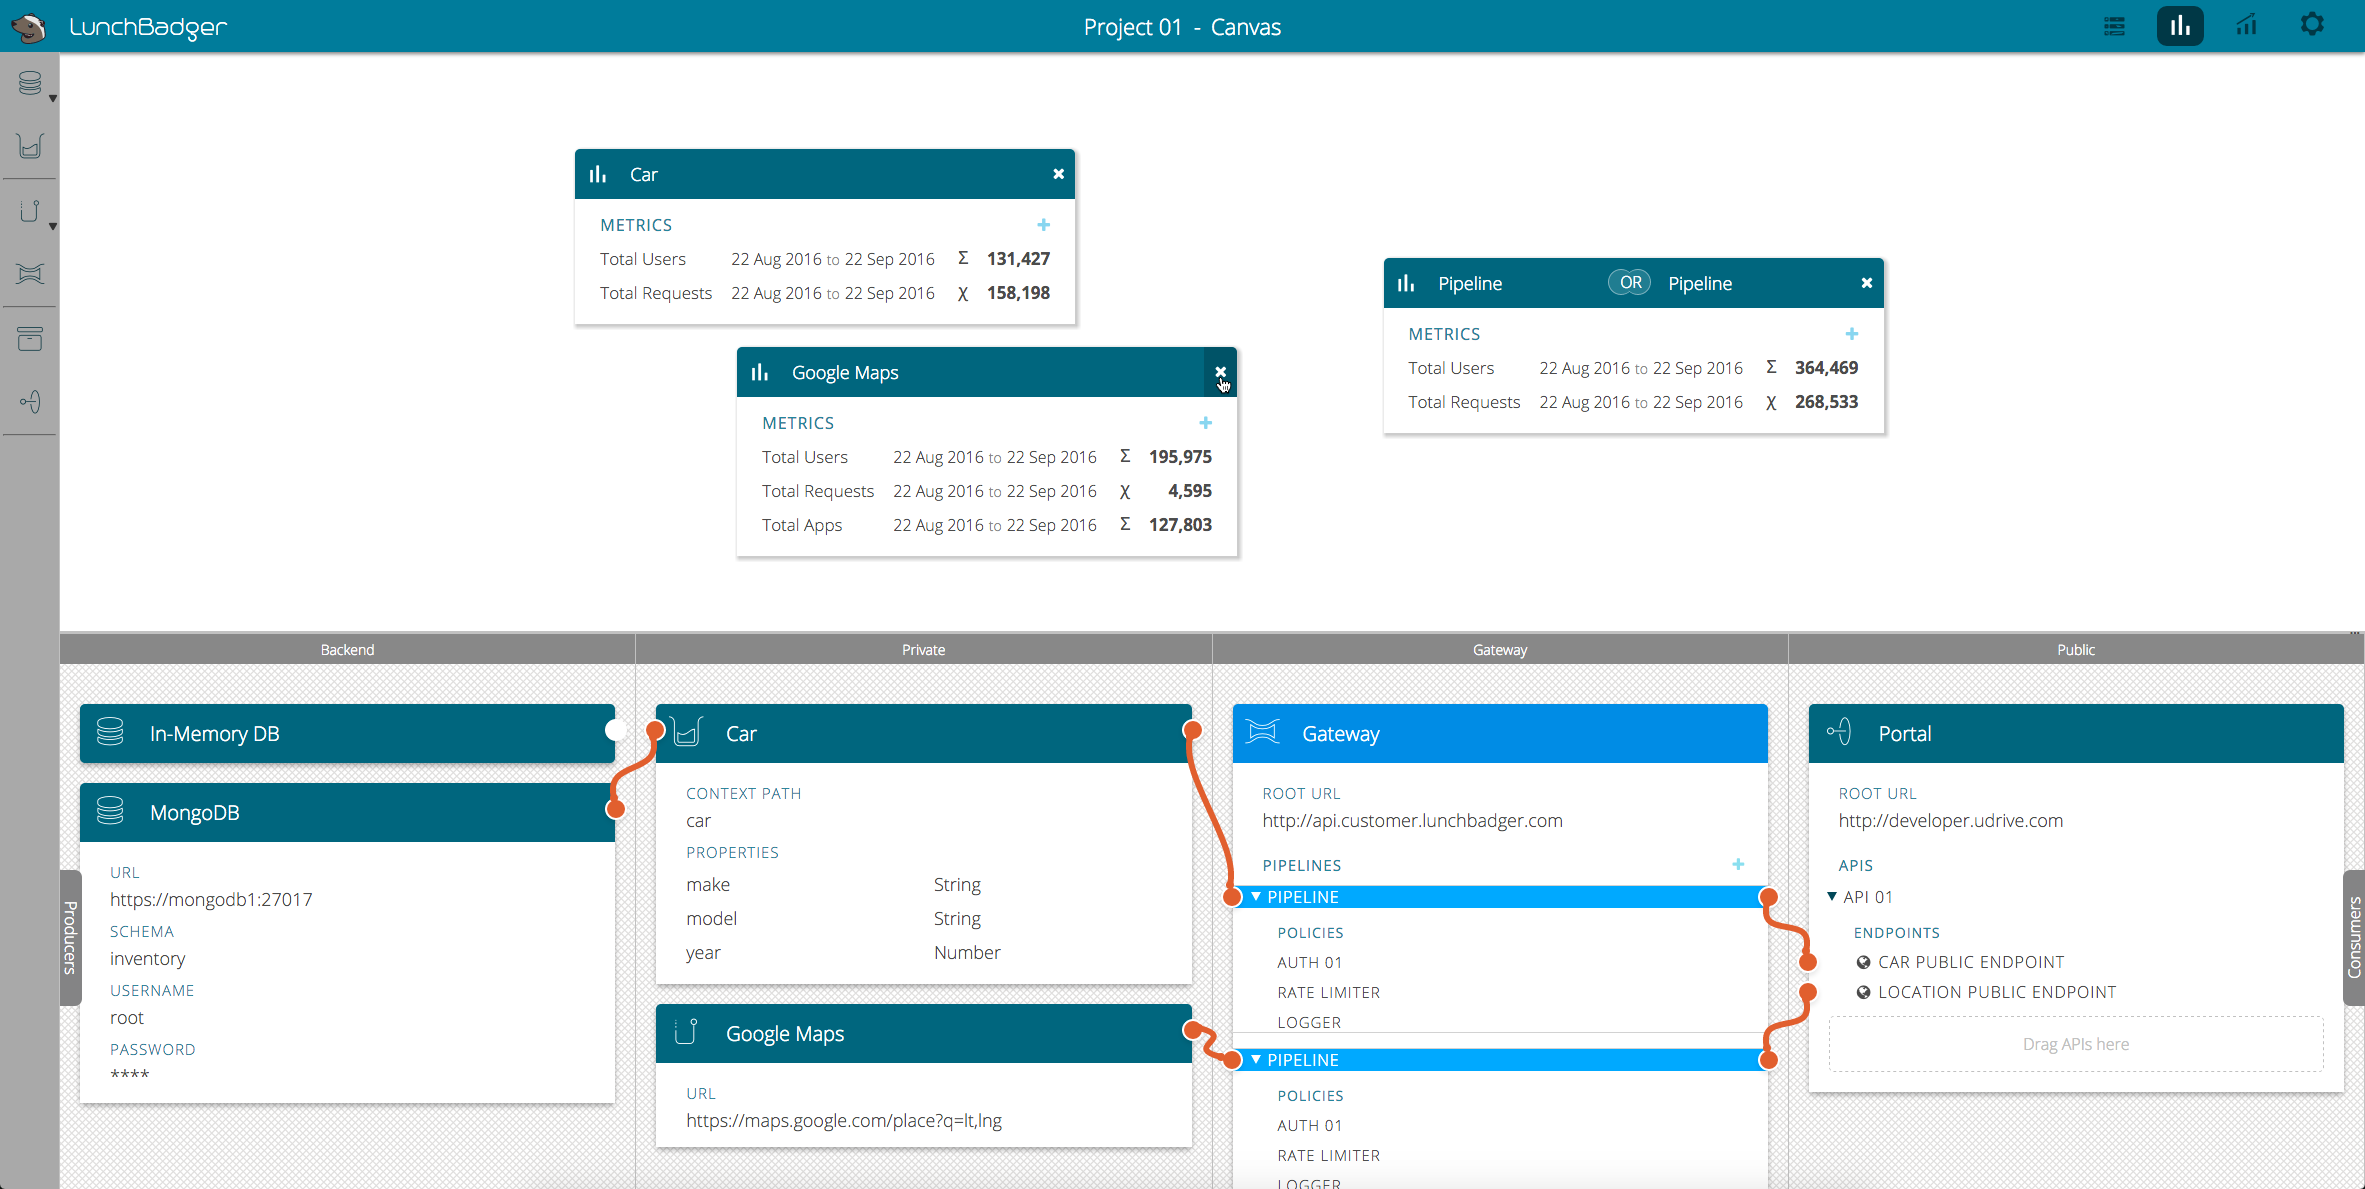Viewport: 2365px width, 1189px height.
Task: Open the Consumers side tab
Action: (2354, 937)
